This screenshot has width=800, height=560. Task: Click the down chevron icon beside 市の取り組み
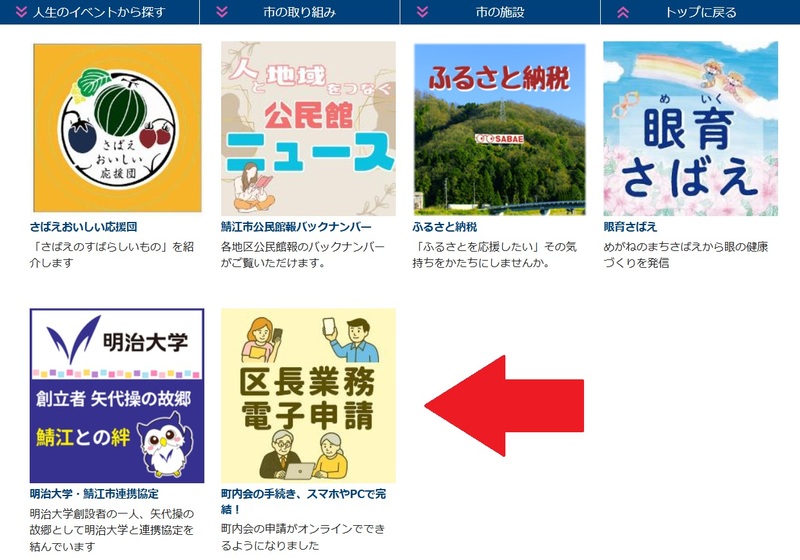pyautogui.click(x=222, y=12)
